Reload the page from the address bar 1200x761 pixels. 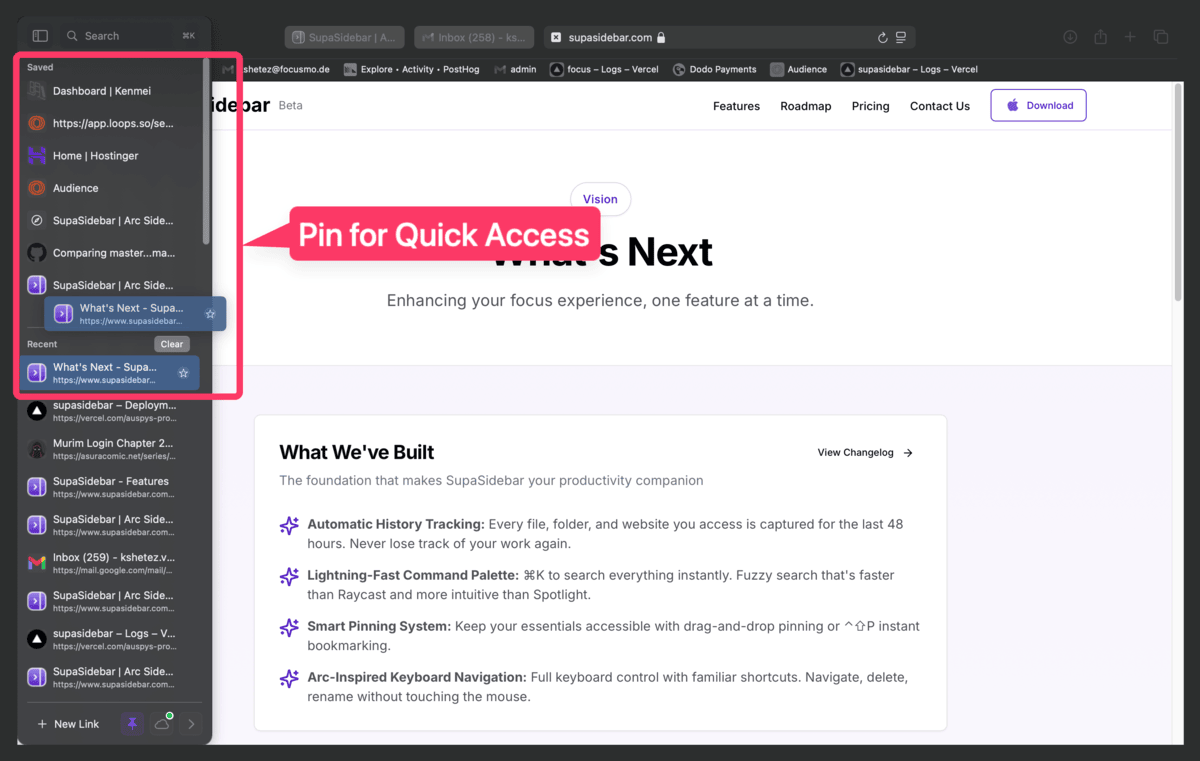pyautogui.click(x=882, y=38)
